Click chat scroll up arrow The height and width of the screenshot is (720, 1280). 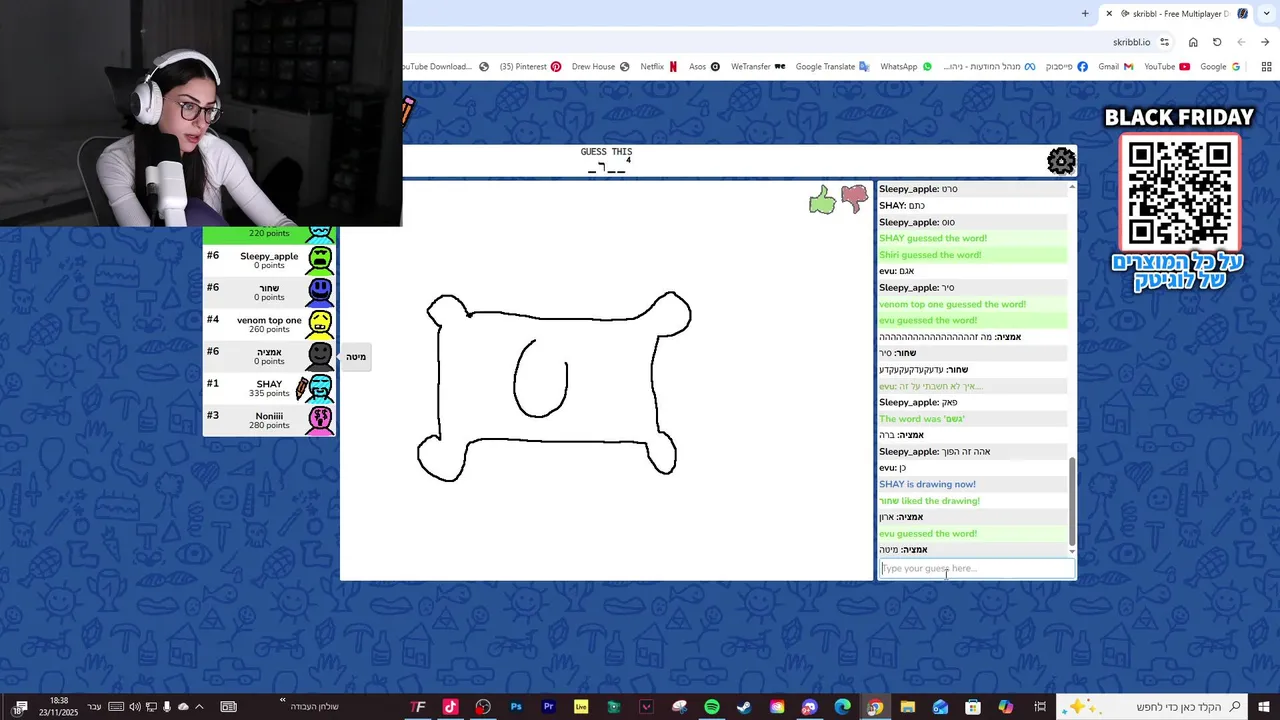[1072, 187]
